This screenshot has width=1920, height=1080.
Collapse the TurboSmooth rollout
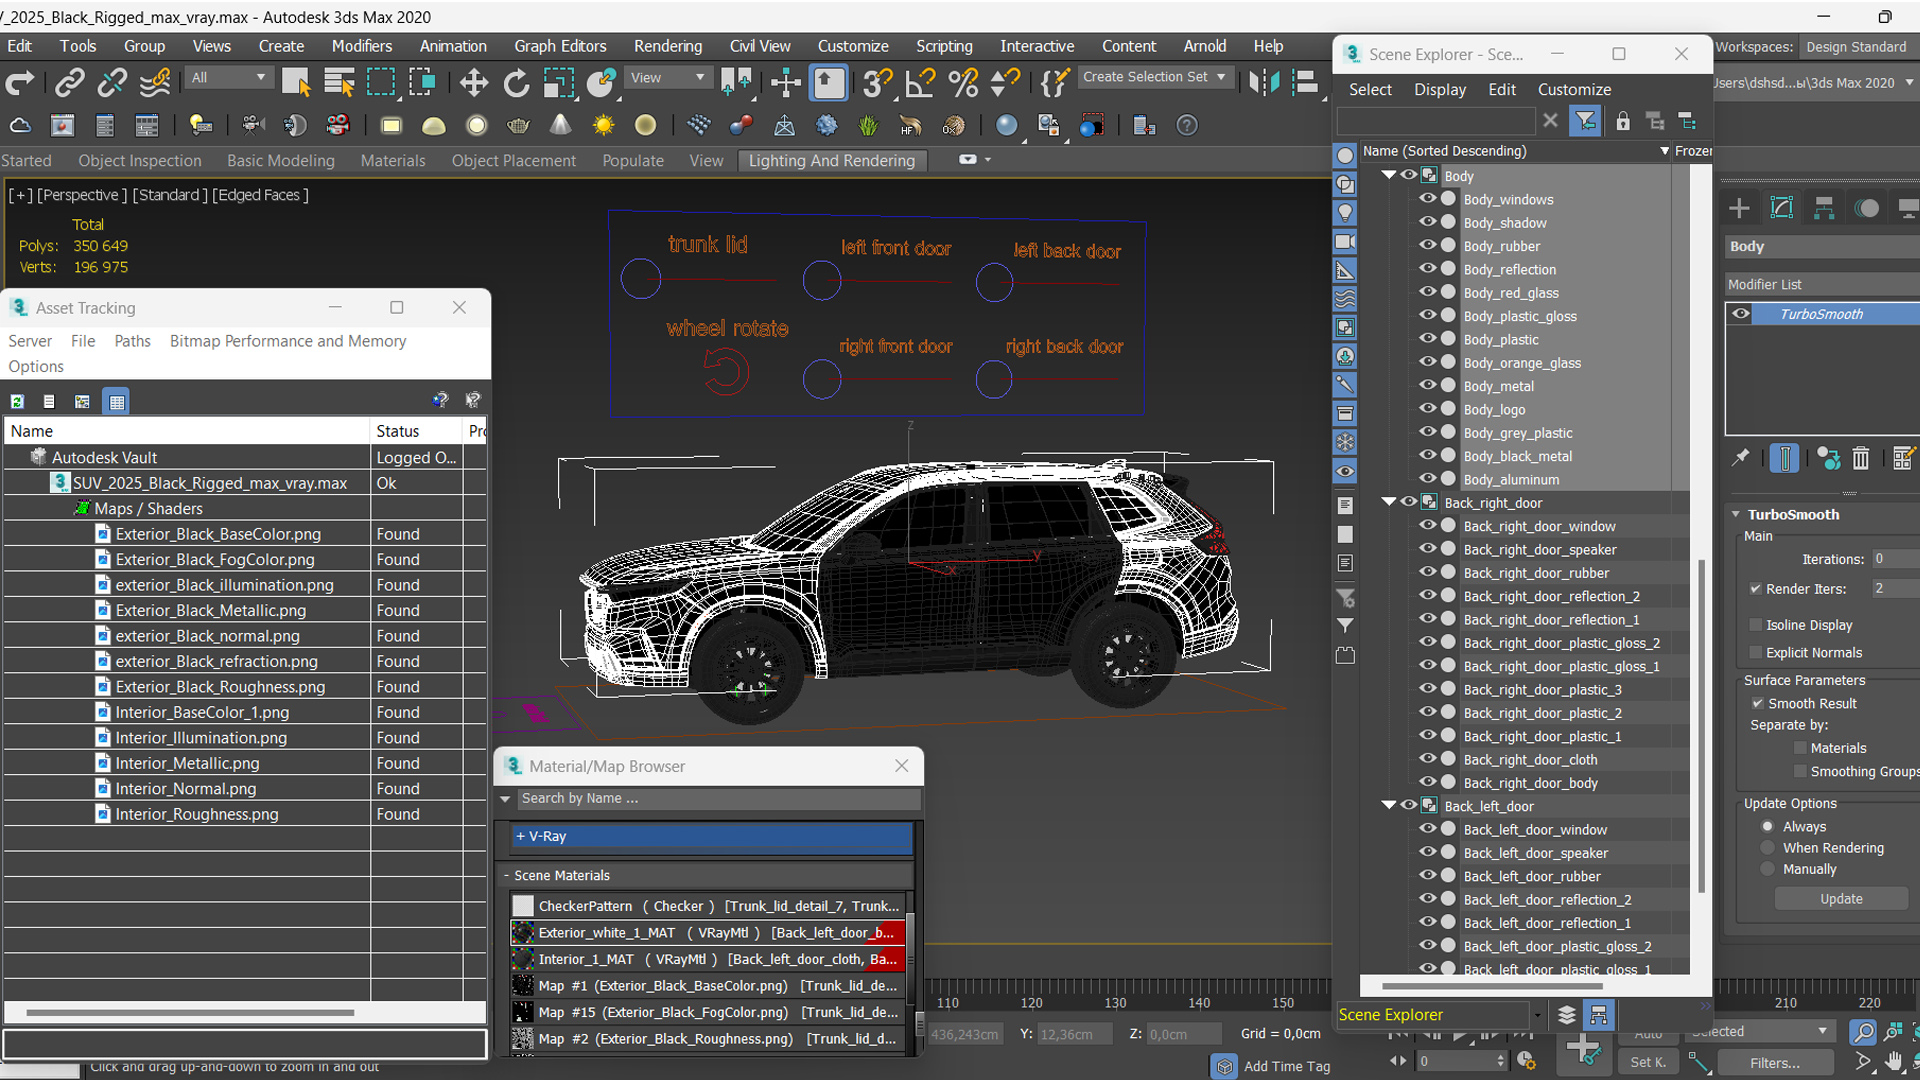pos(1736,514)
